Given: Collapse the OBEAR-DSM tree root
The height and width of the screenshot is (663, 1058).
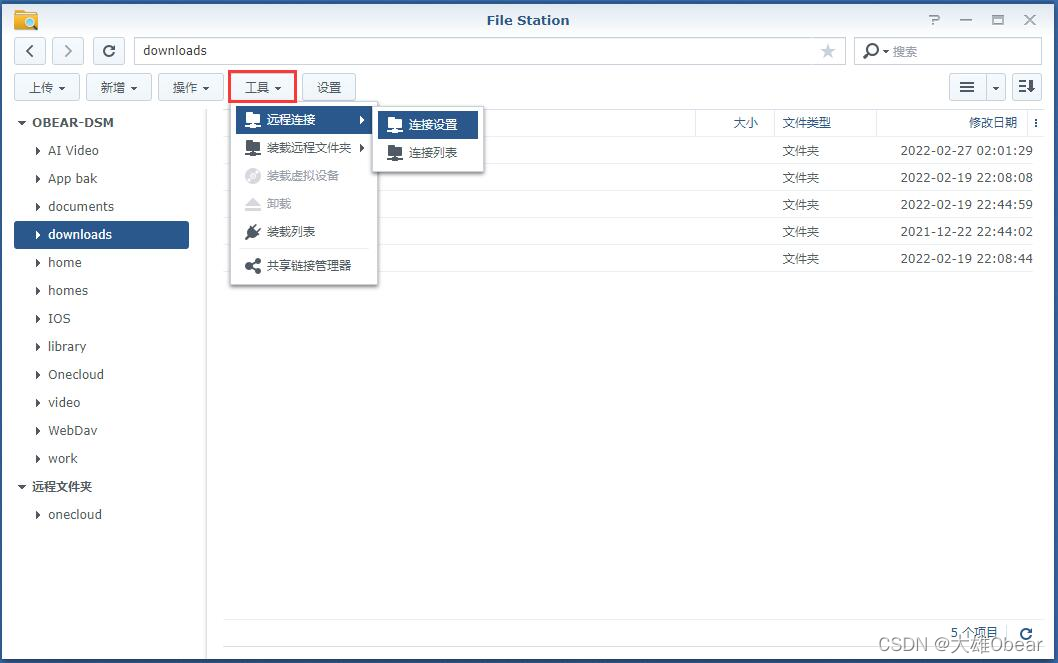Looking at the screenshot, I should point(22,123).
